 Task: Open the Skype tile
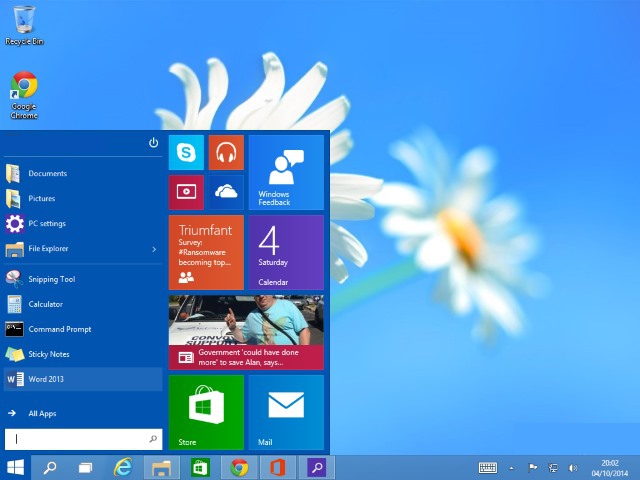pyautogui.click(x=186, y=152)
